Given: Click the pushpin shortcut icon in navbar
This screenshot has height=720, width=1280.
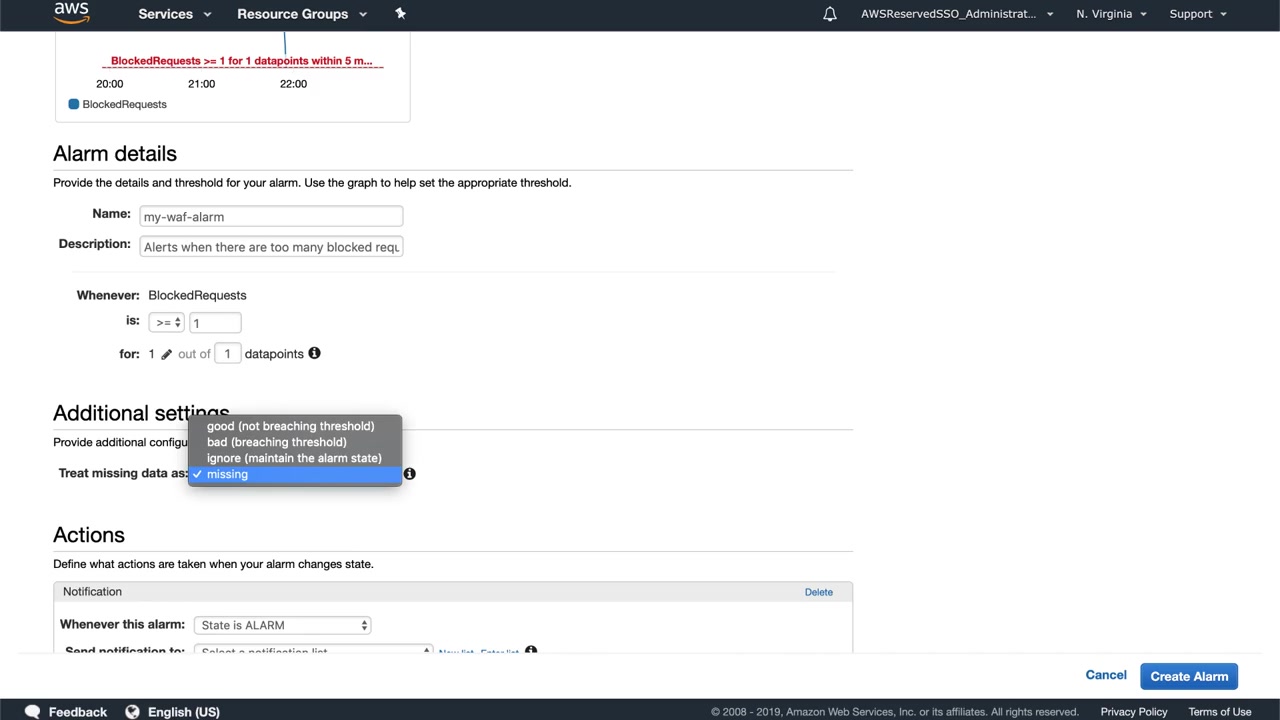Looking at the screenshot, I should tap(400, 14).
